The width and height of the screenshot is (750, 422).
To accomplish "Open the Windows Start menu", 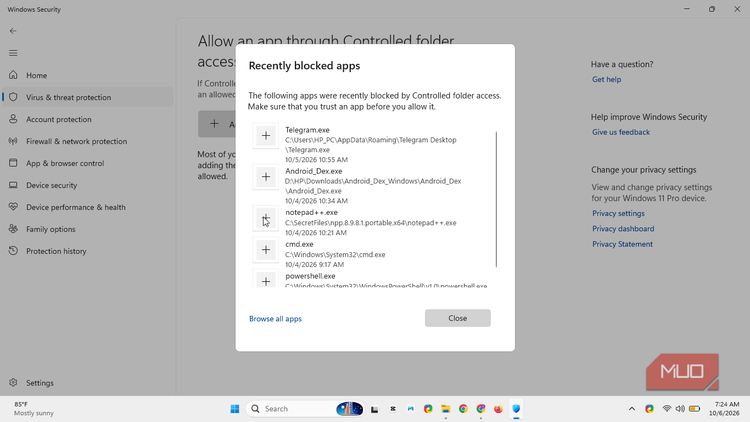I will point(235,409).
